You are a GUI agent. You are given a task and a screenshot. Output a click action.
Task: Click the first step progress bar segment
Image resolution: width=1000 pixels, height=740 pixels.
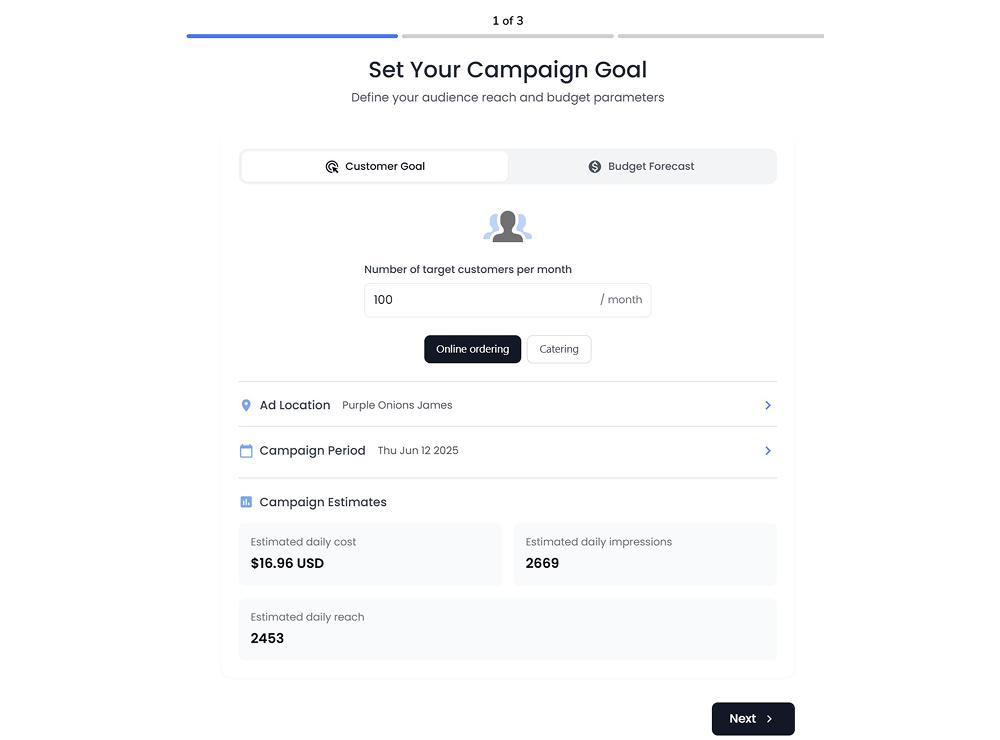pos(292,36)
